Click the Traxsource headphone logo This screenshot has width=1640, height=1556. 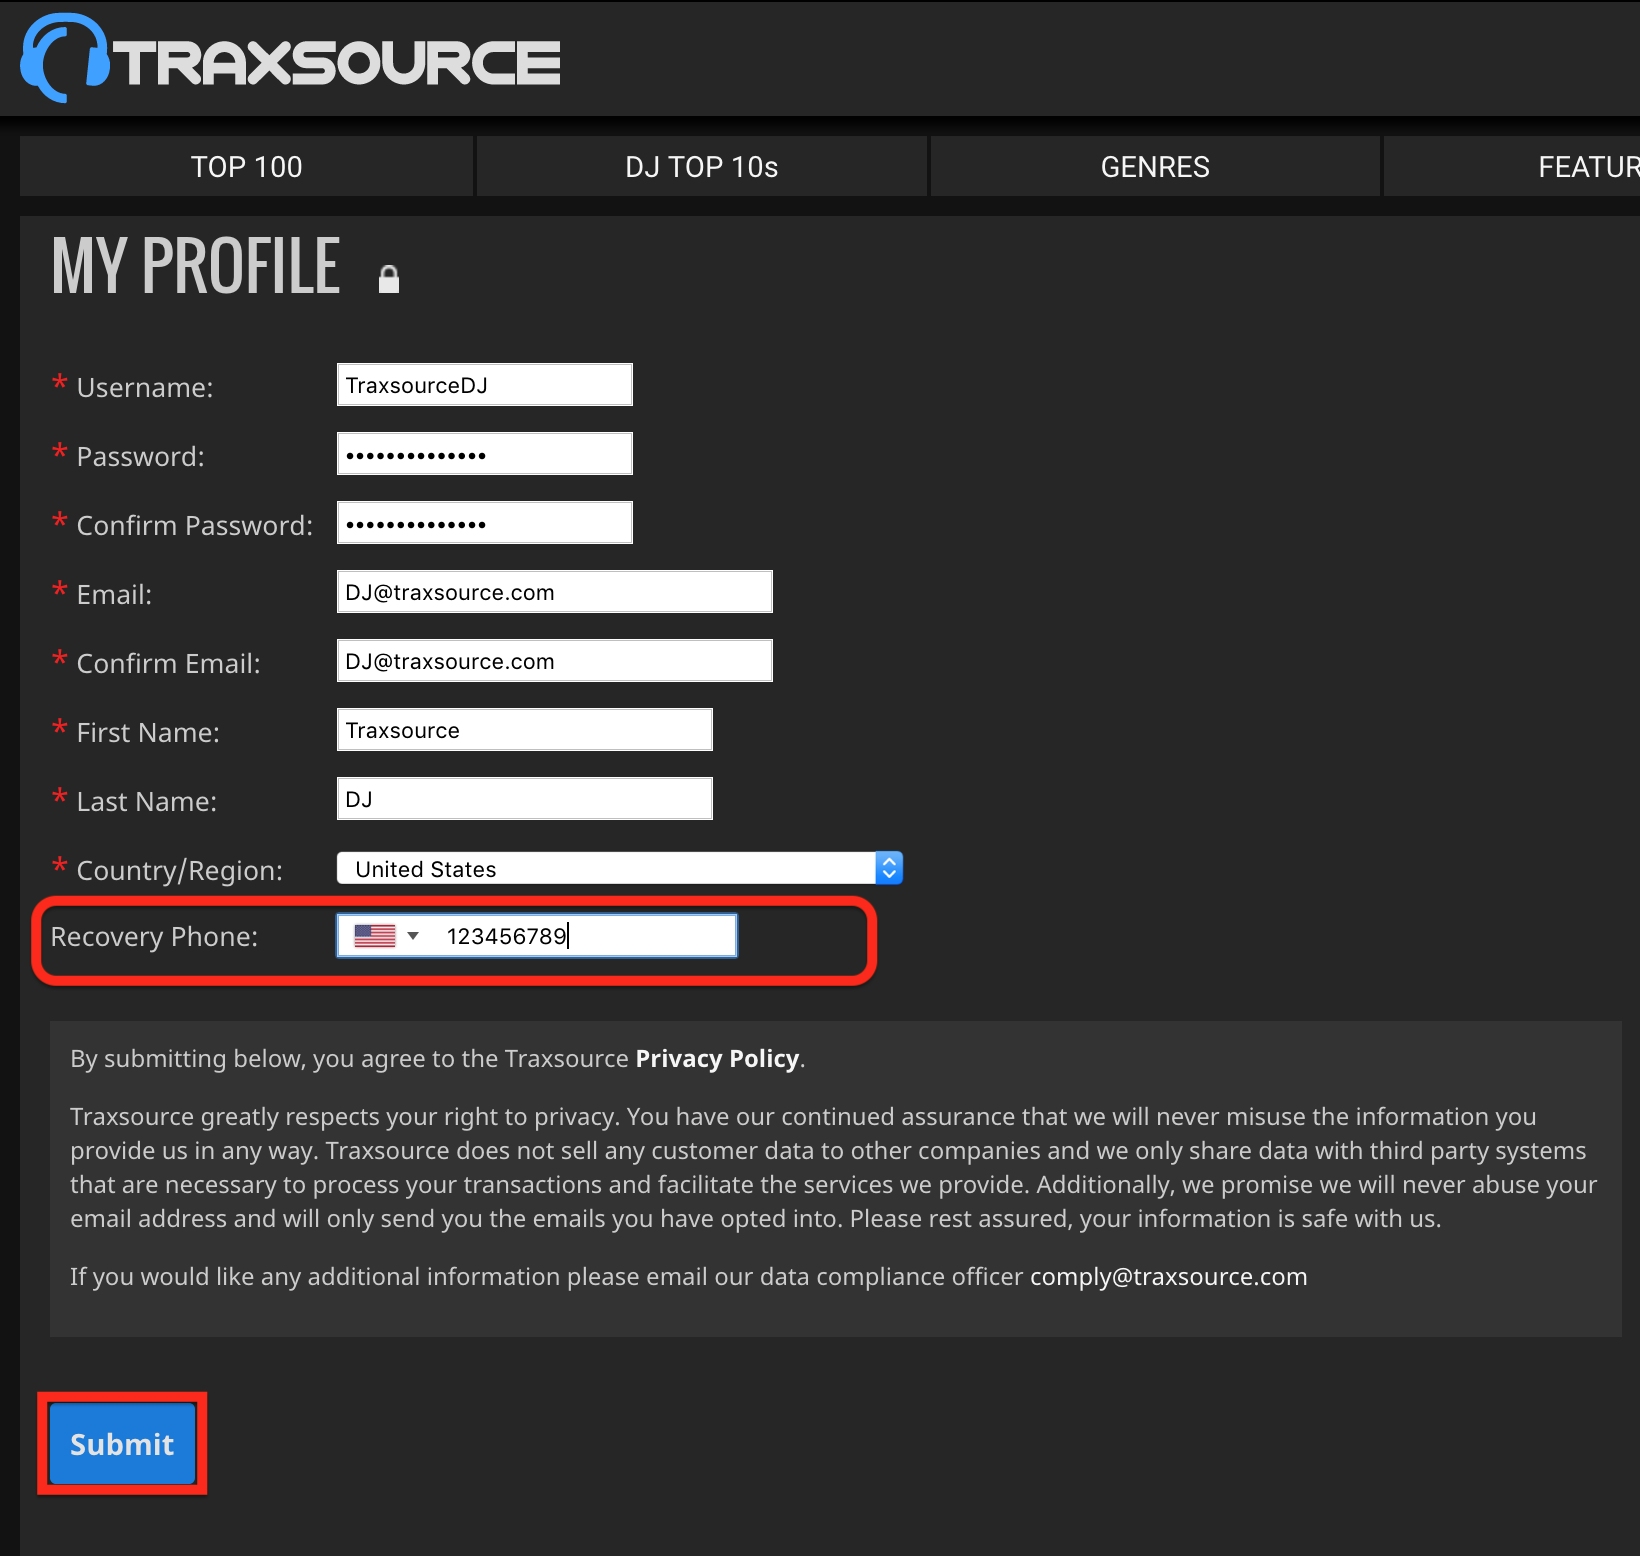pos(64,59)
